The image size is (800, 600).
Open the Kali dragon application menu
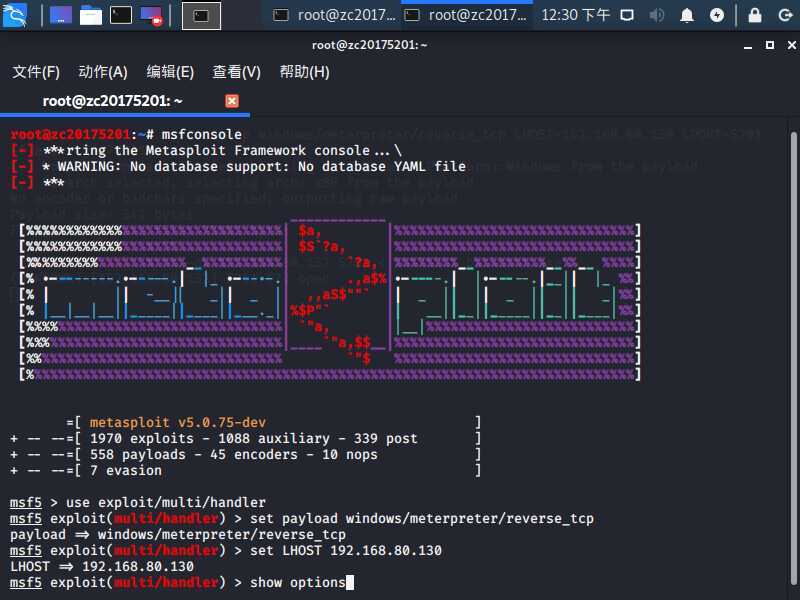15,15
